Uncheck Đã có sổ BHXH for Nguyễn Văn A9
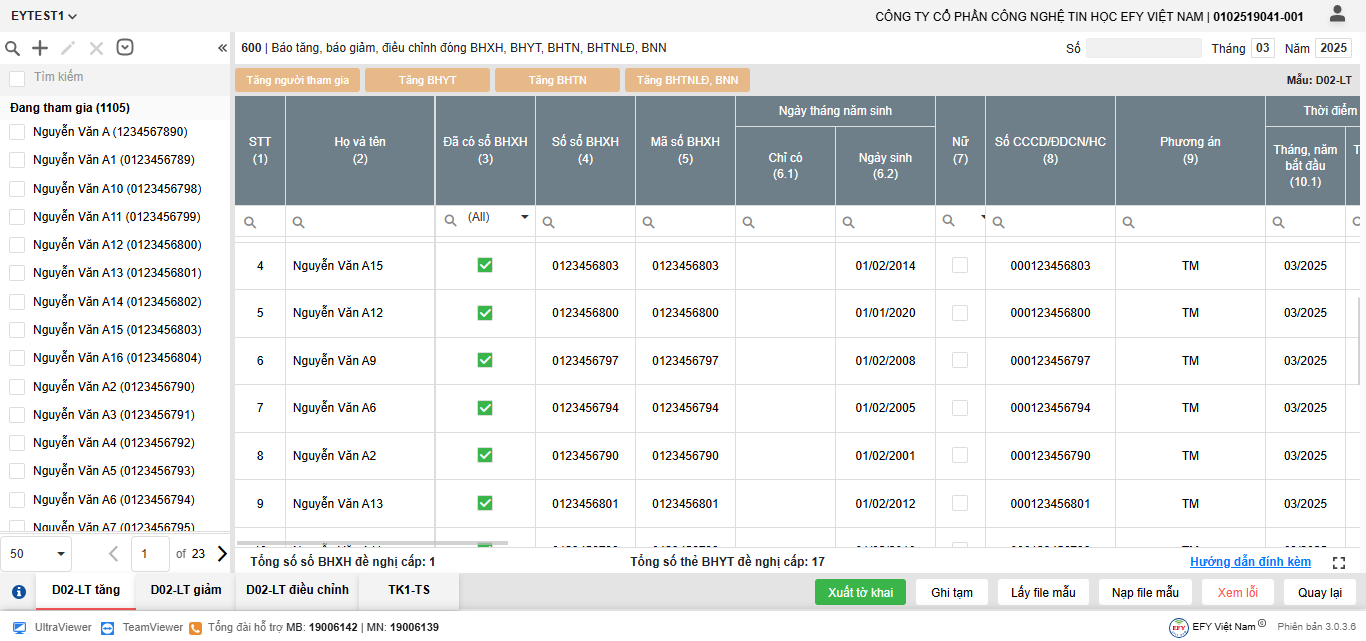The image size is (1366, 641). click(x=485, y=360)
